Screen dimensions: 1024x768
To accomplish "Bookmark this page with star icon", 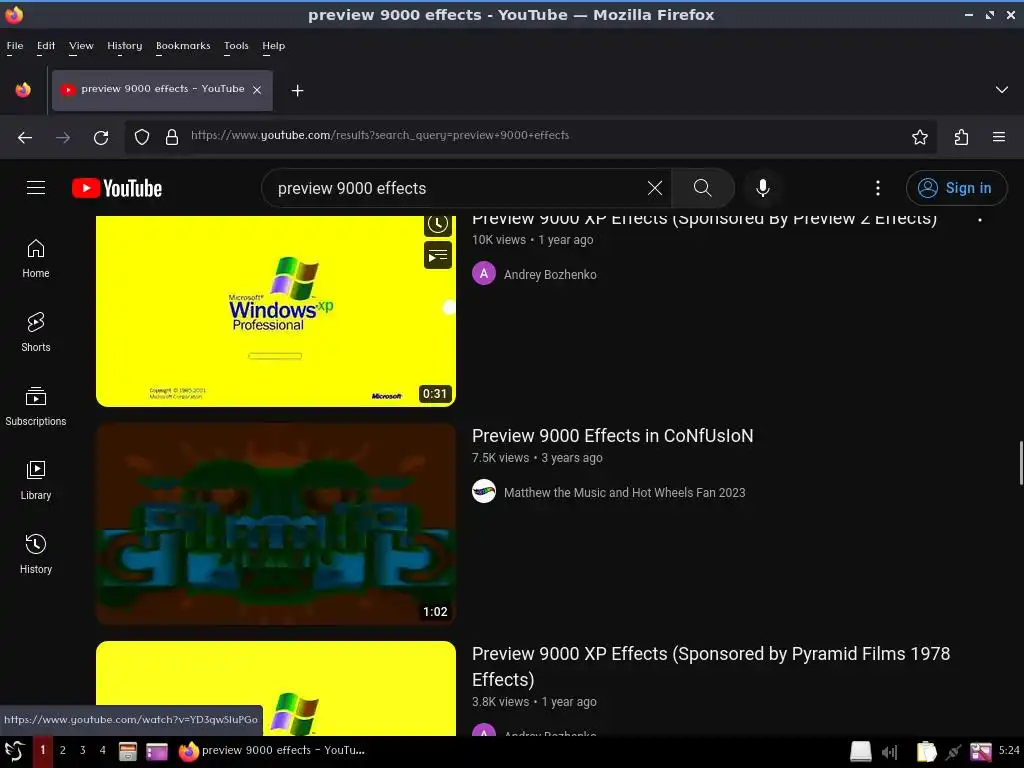I will tap(920, 137).
